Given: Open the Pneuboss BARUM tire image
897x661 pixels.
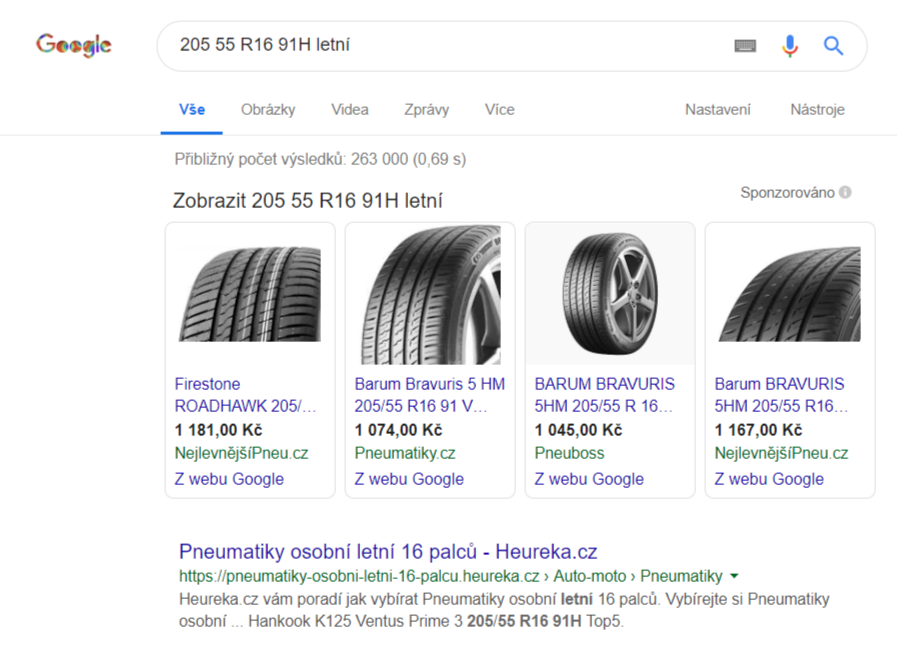Looking at the screenshot, I should pyautogui.click(x=610, y=294).
